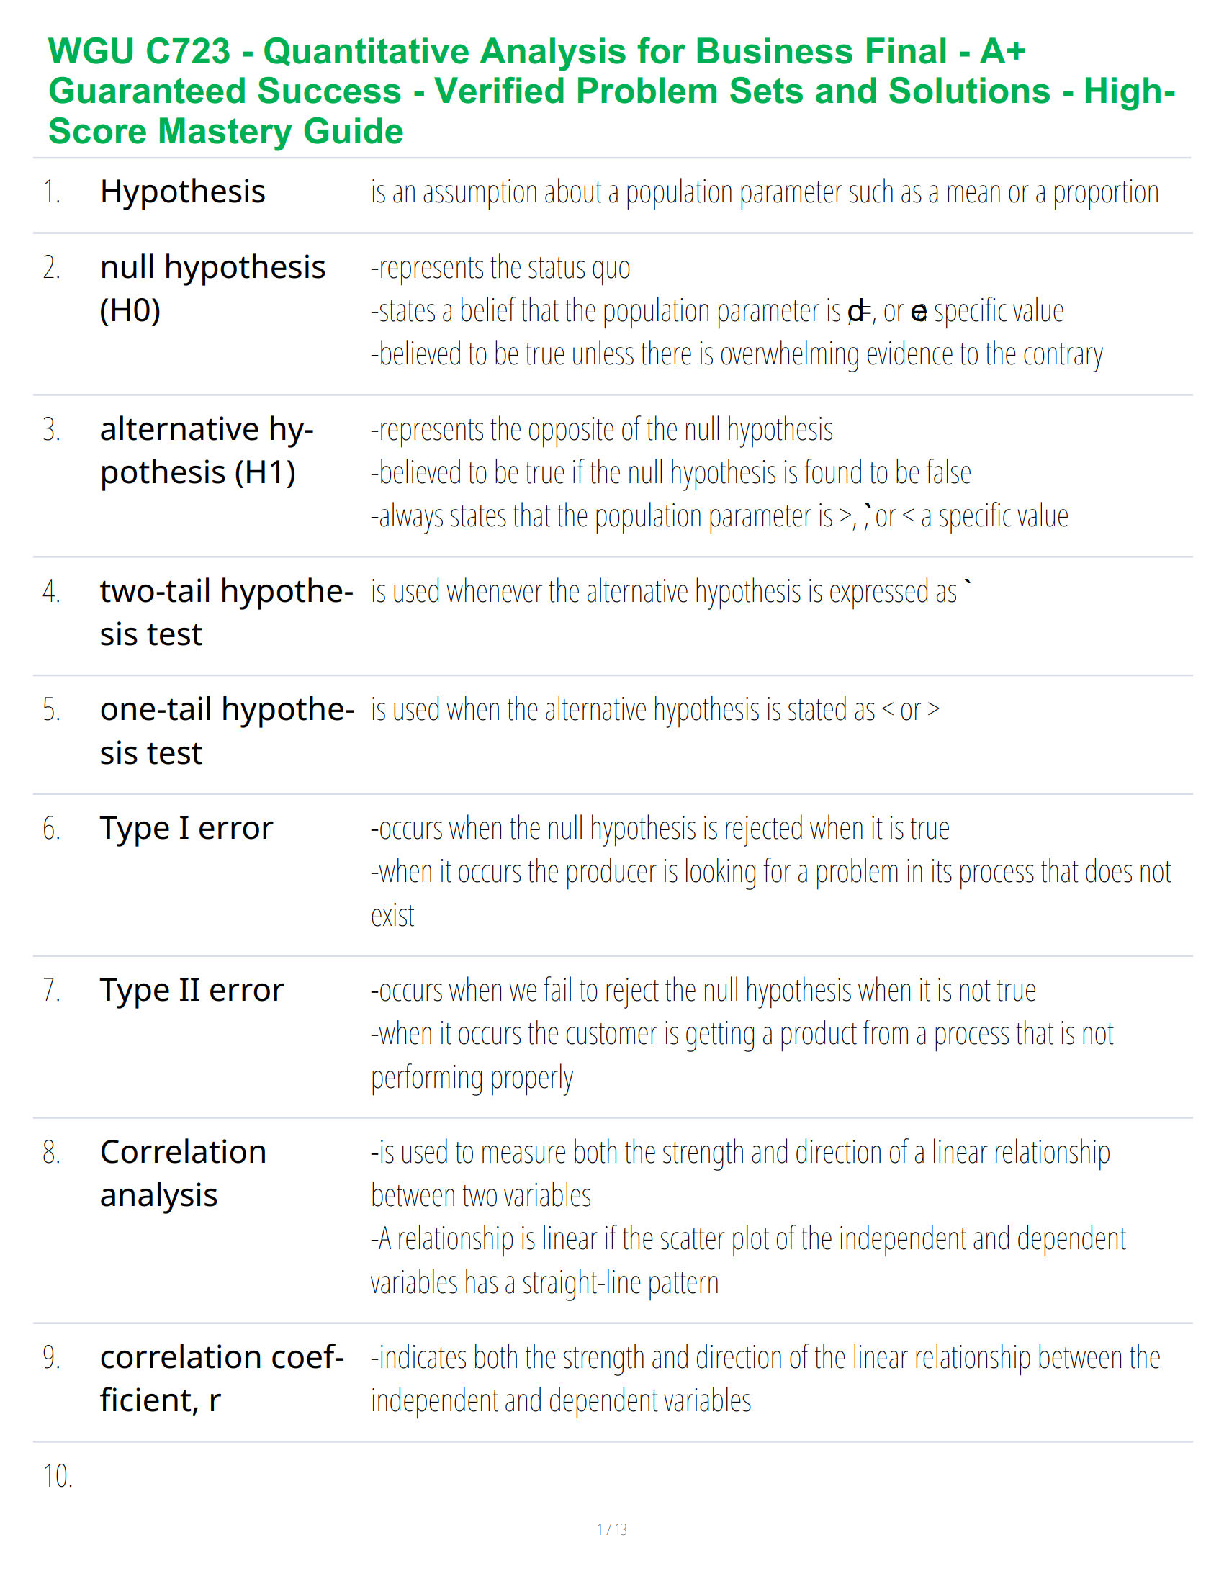Click 'occurs when we fail to reject' line
Image resolution: width=1224 pixels, height=1584 pixels.
(x=703, y=991)
